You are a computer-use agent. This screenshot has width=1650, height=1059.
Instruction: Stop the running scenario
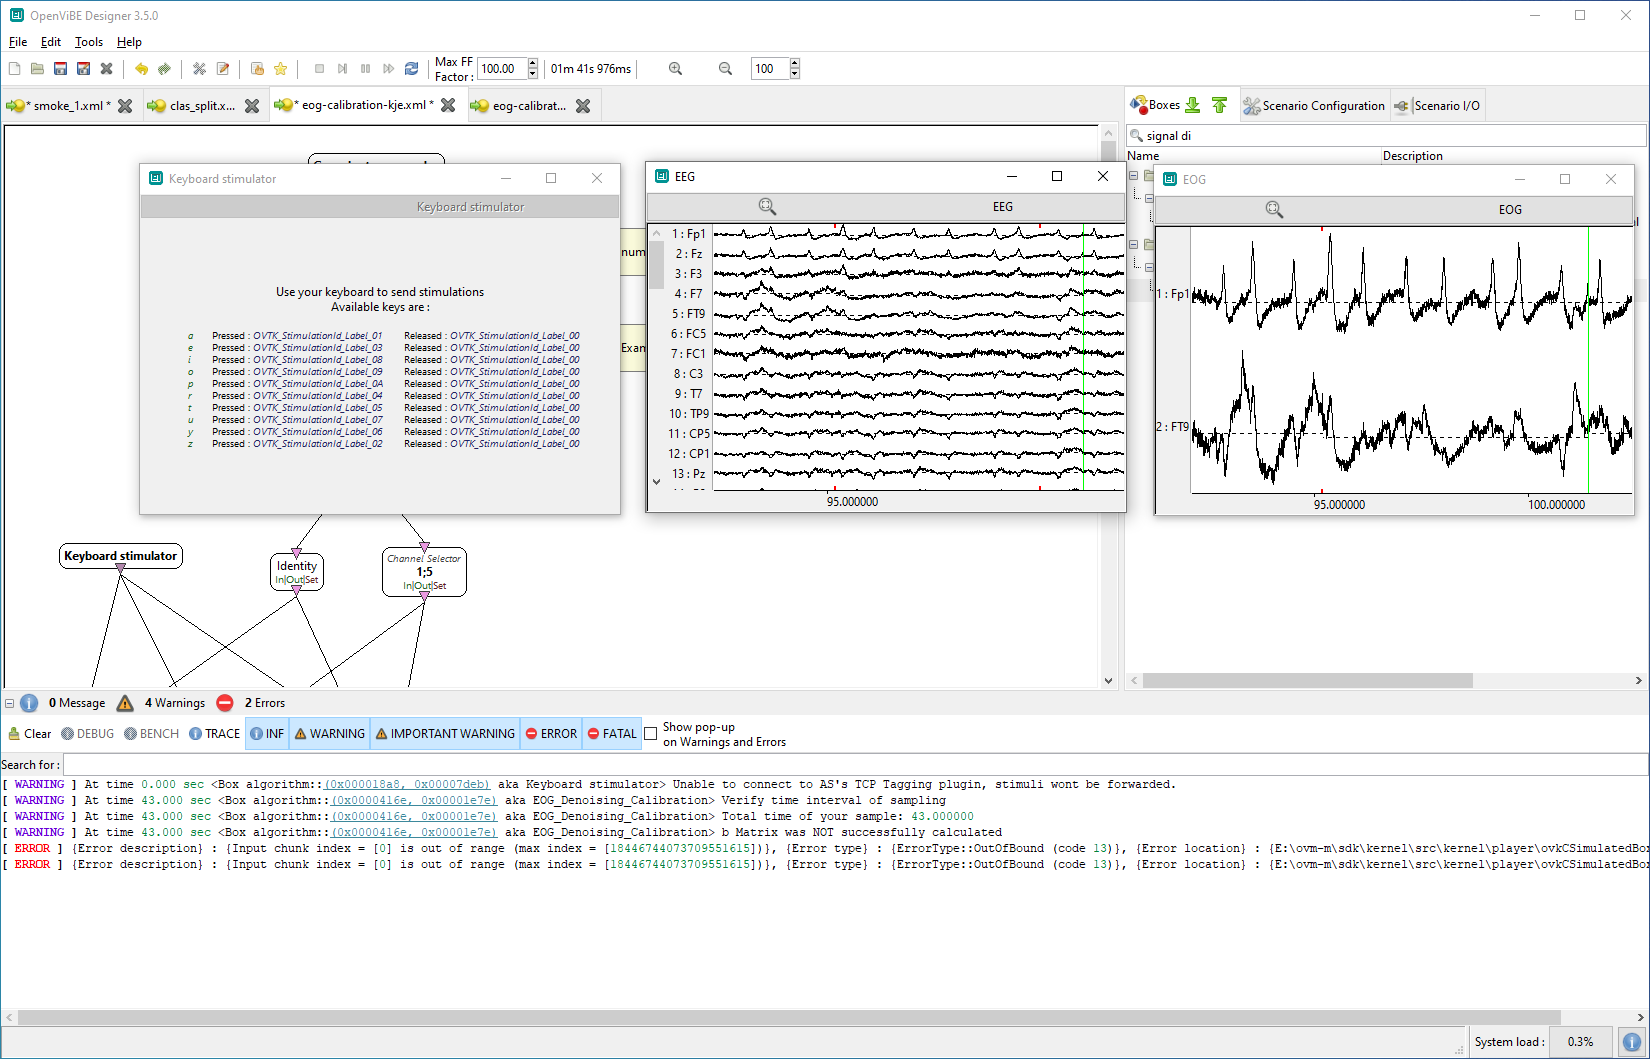point(319,69)
